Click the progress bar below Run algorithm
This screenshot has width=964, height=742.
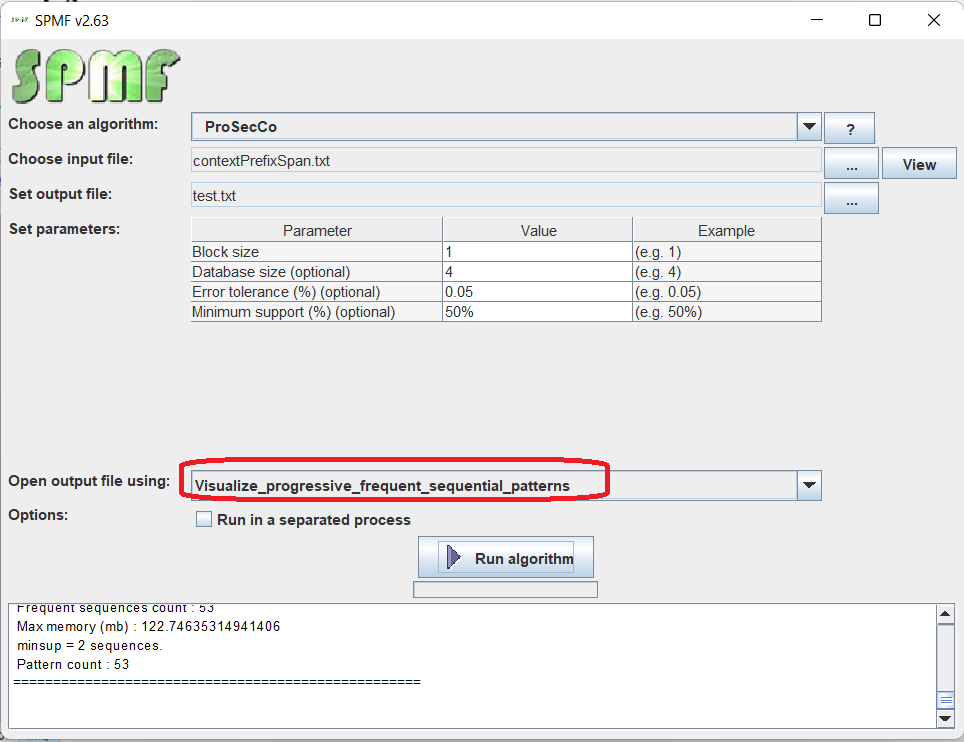coord(505,590)
